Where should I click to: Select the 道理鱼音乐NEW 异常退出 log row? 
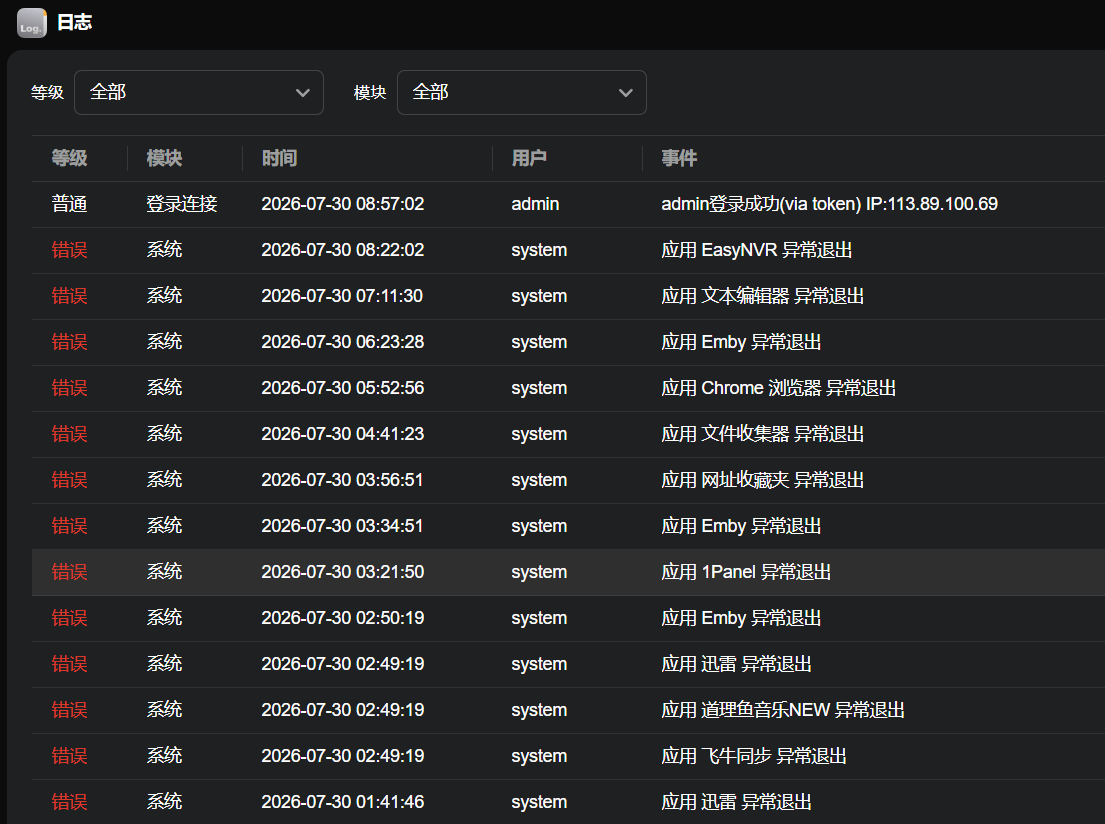click(x=568, y=710)
